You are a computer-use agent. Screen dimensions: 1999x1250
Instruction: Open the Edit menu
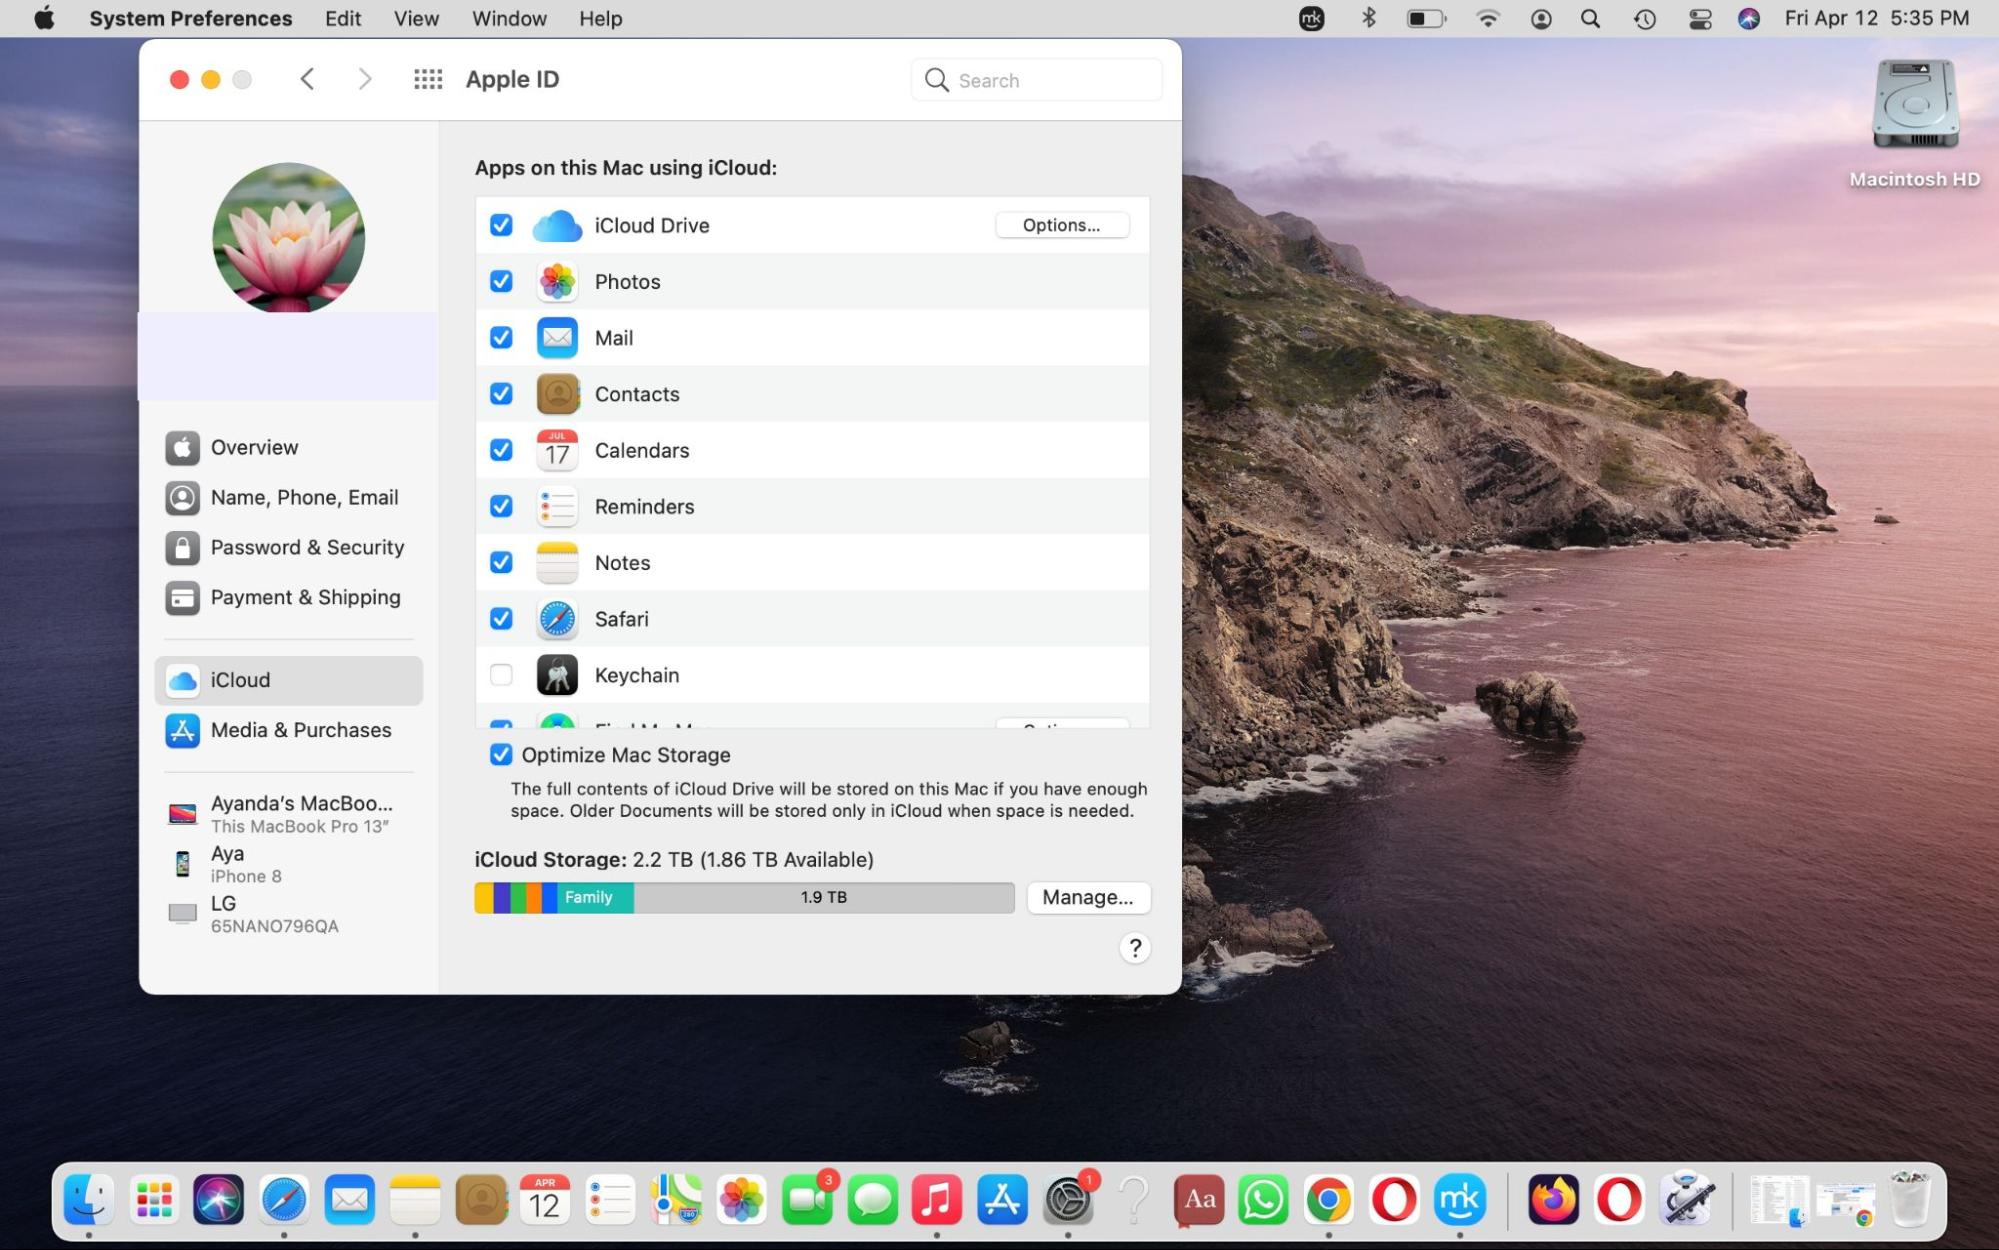tap(343, 18)
